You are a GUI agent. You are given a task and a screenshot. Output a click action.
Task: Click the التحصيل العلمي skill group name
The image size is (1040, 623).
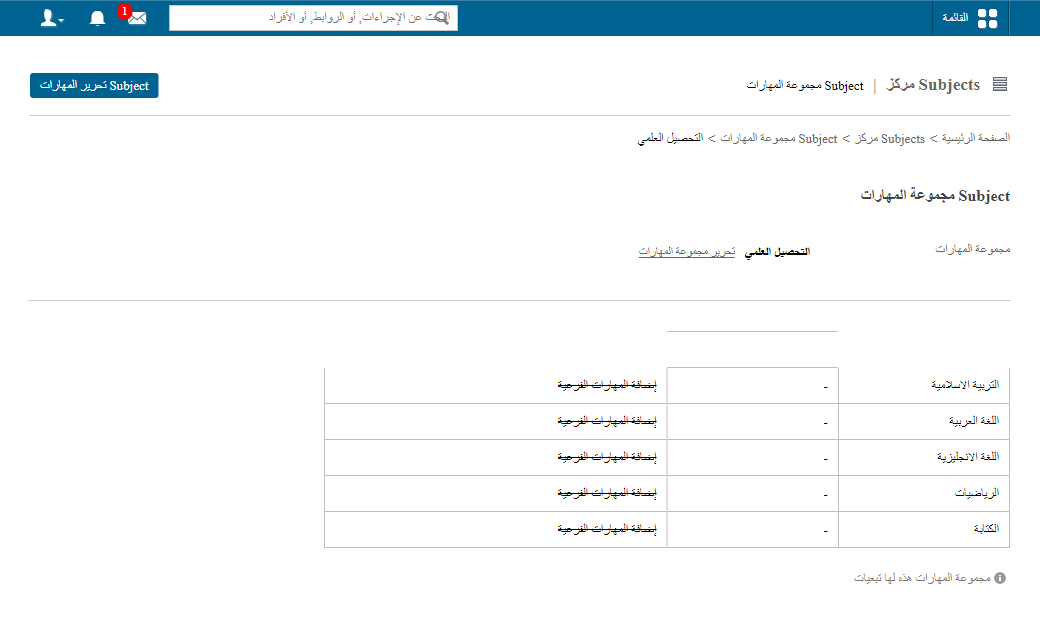(x=777, y=251)
